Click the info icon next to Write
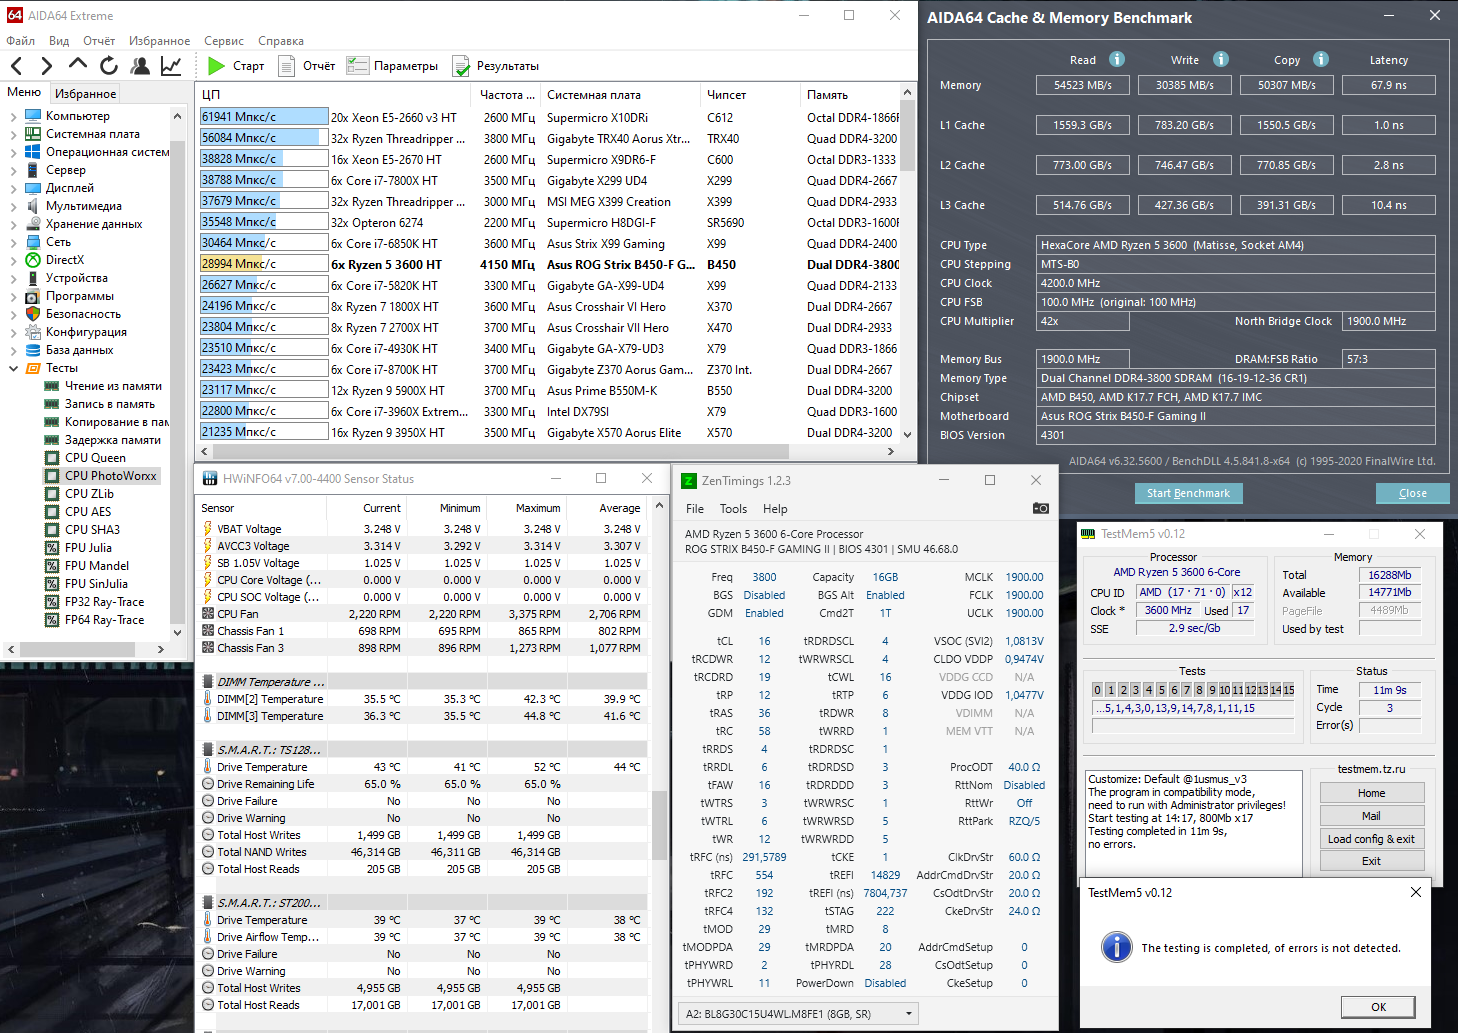1458x1033 pixels. point(1221,59)
